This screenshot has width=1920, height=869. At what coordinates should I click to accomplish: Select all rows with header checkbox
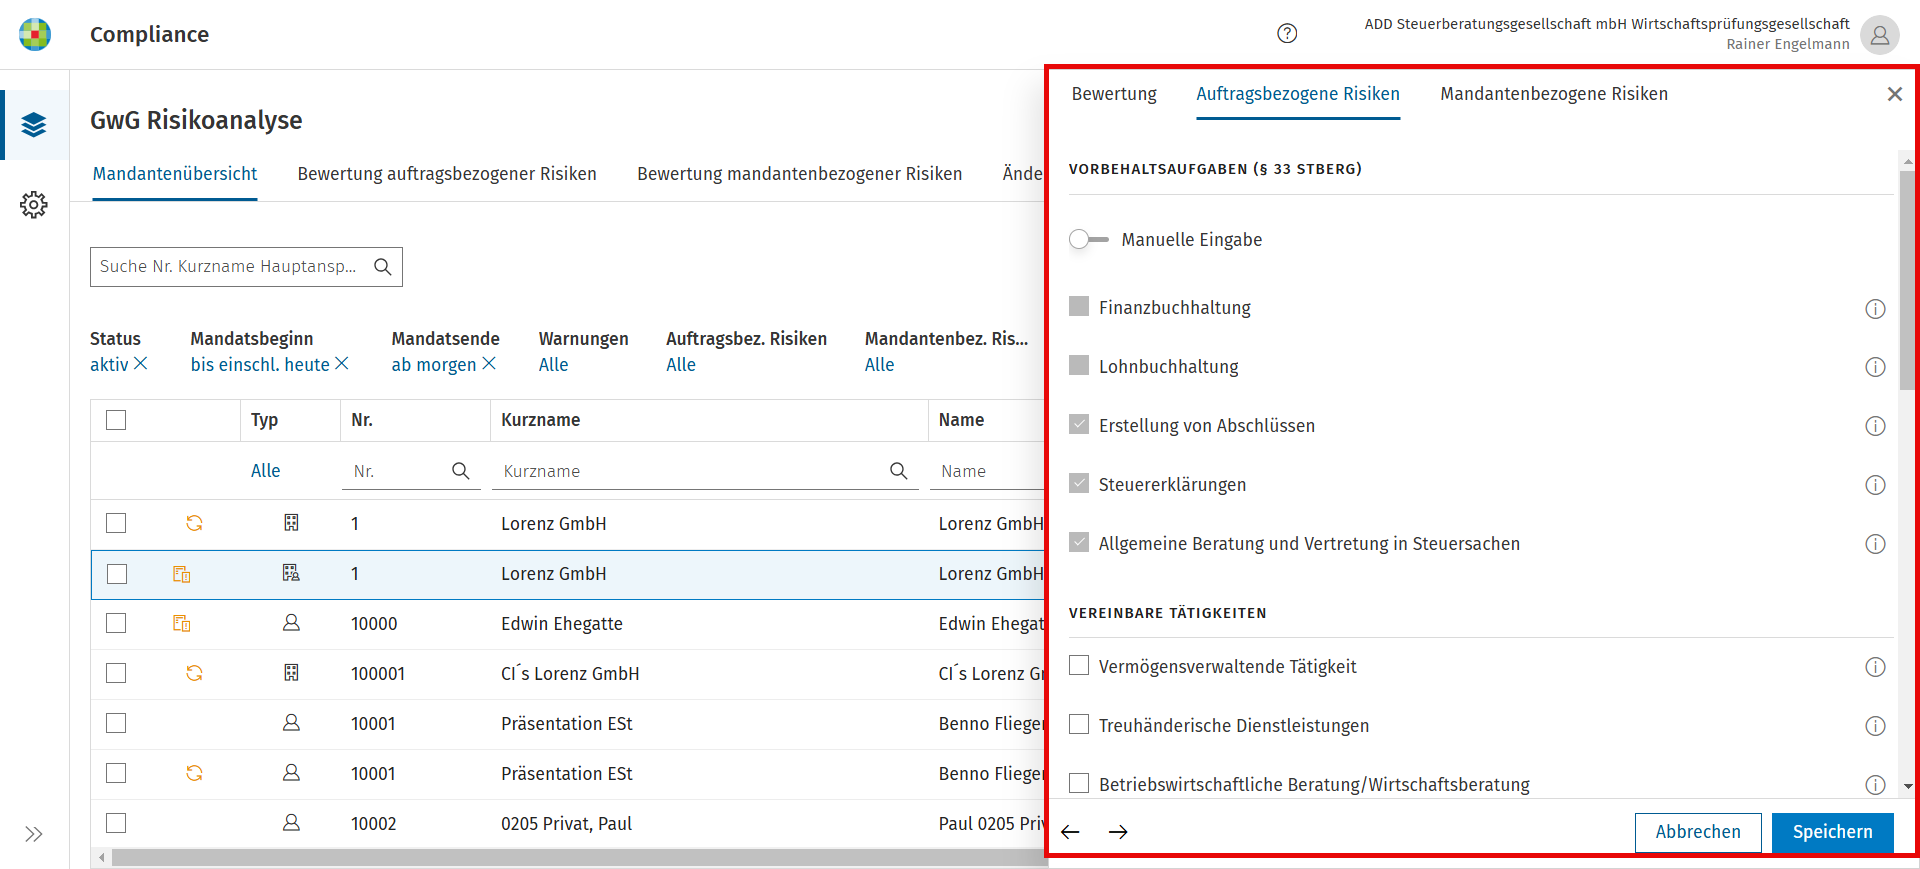[116, 420]
